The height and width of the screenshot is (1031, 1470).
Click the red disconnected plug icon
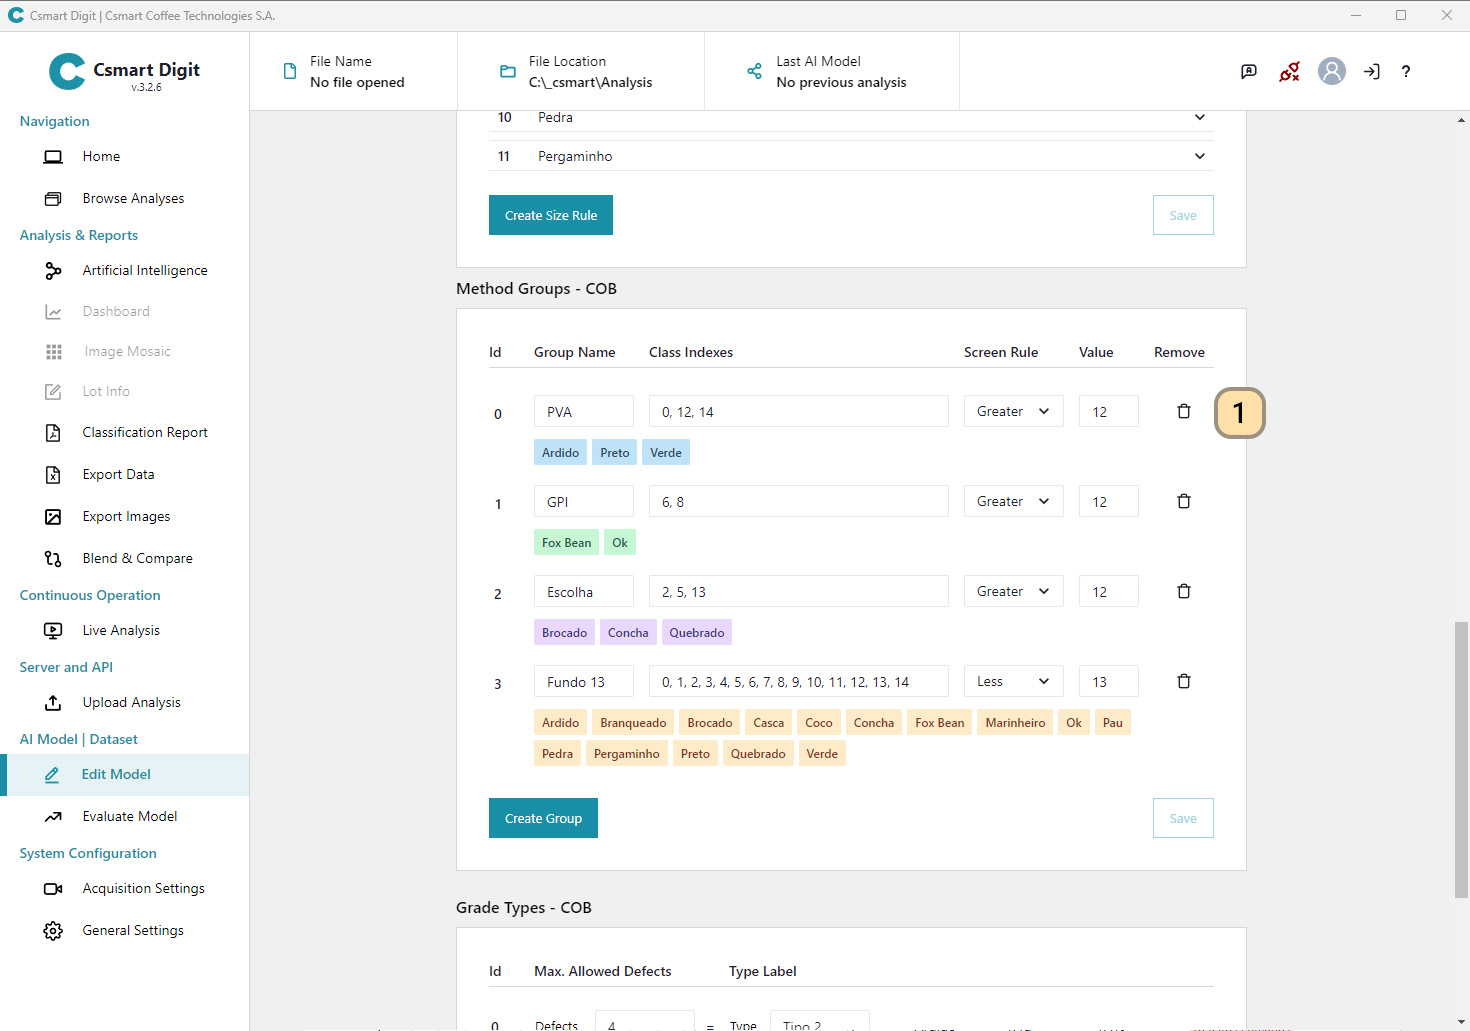coord(1289,71)
